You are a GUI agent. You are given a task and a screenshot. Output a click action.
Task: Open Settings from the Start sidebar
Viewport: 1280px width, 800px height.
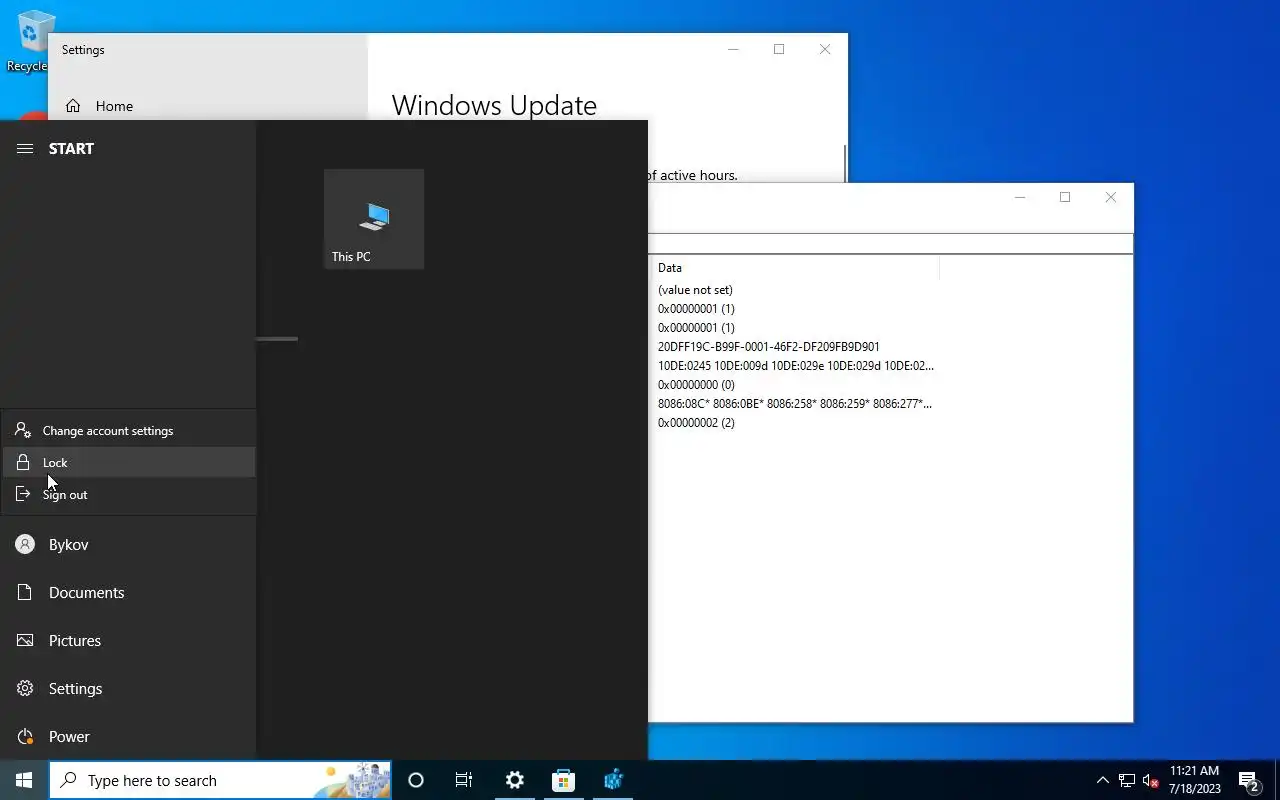pyautogui.click(x=128, y=688)
